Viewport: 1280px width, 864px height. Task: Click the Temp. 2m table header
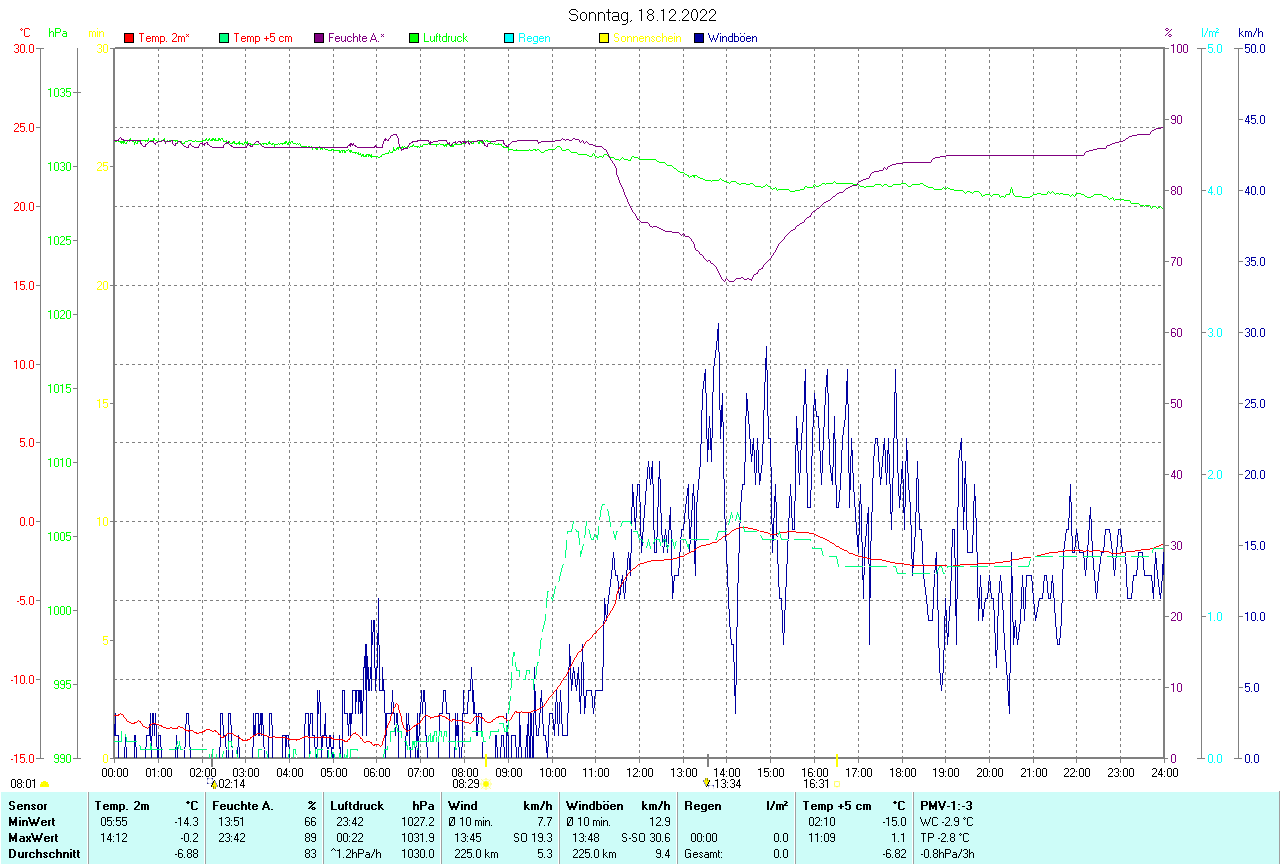(122, 806)
